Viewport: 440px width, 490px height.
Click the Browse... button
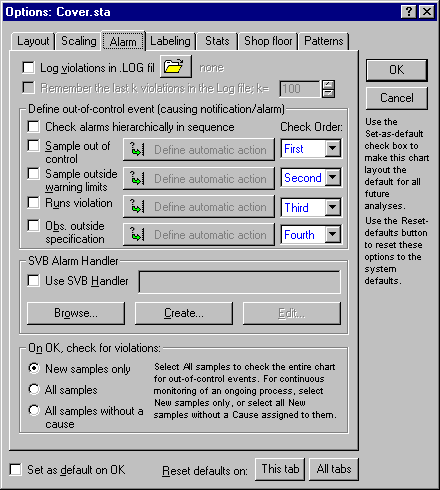point(76,313)
